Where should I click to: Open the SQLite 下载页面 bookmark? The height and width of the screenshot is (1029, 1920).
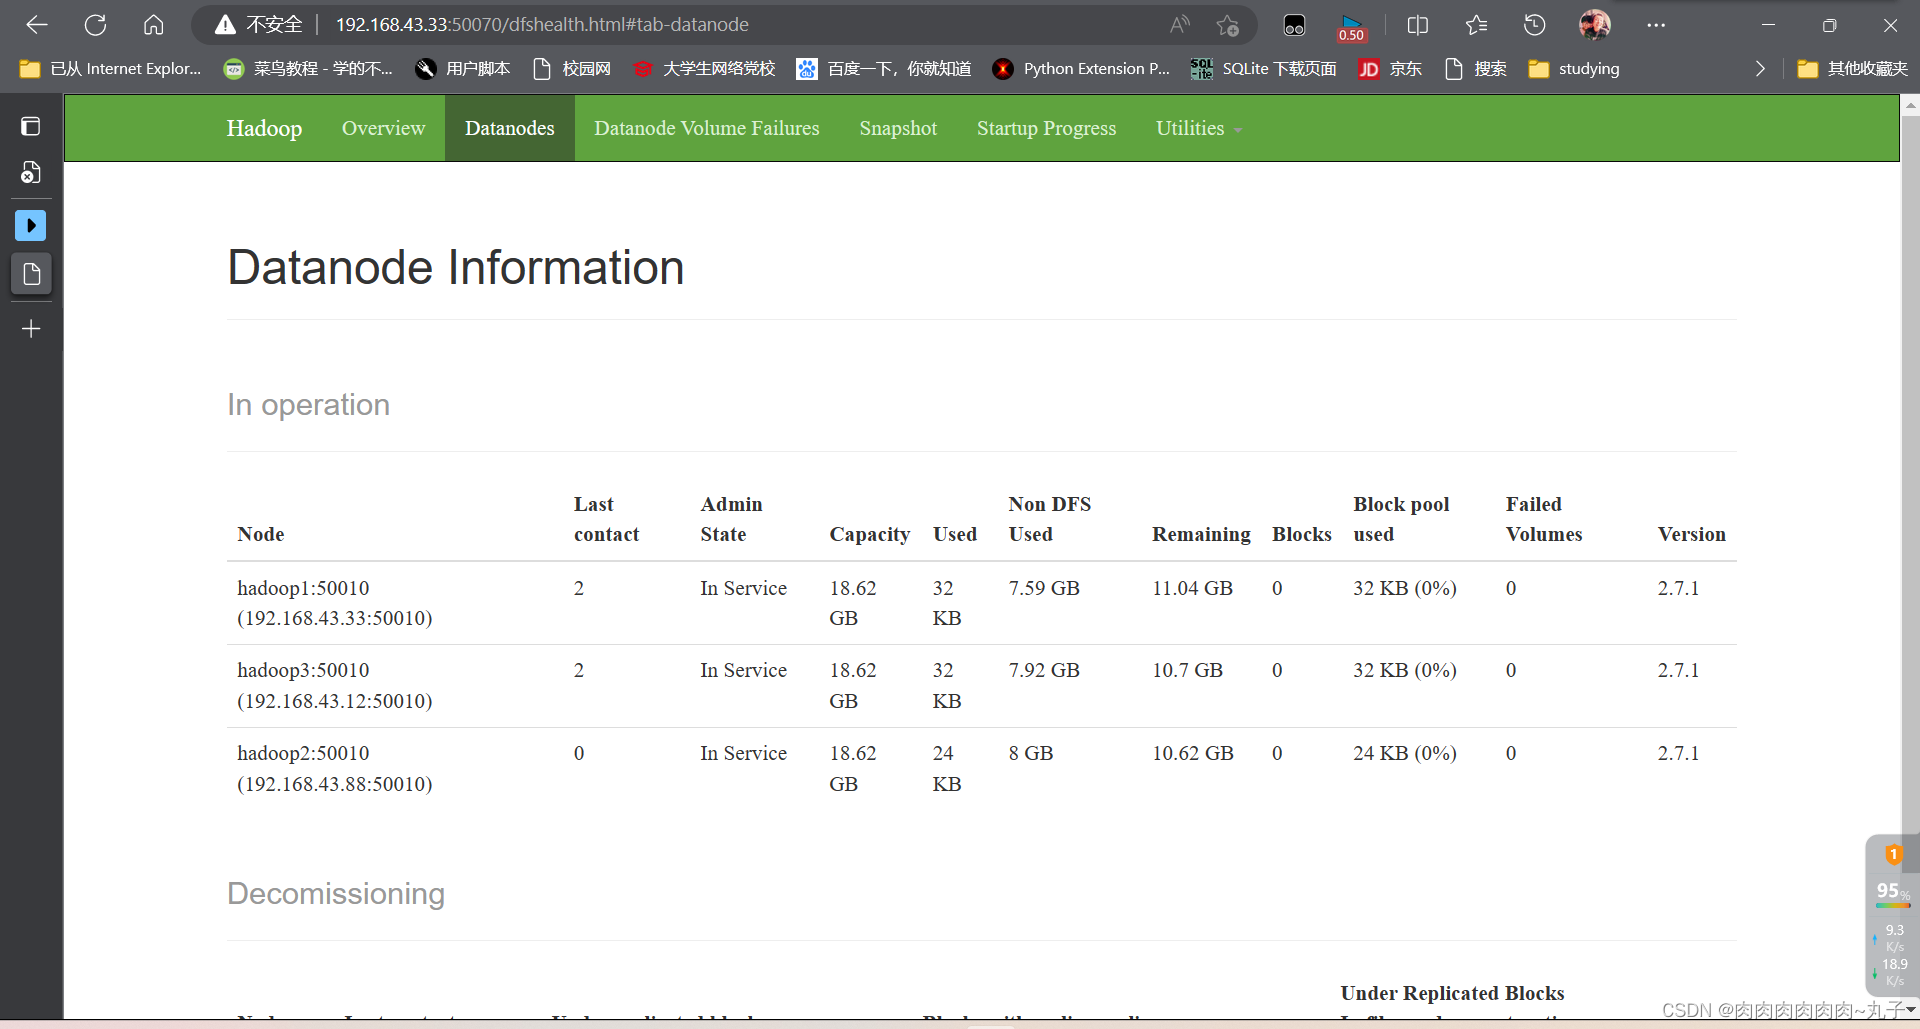(x=1264, y=69)
